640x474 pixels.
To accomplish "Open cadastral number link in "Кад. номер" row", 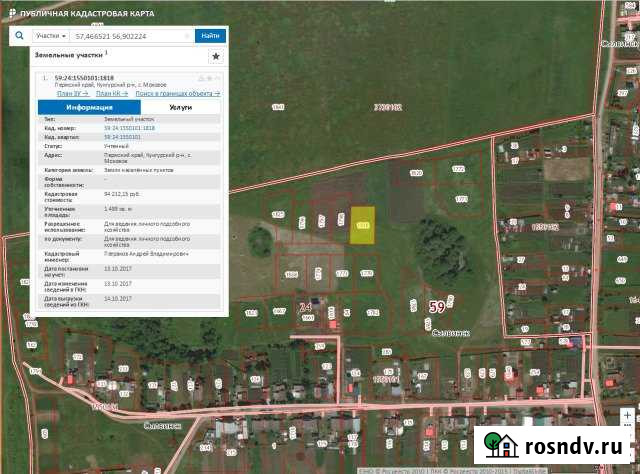I will click(129, 128).
